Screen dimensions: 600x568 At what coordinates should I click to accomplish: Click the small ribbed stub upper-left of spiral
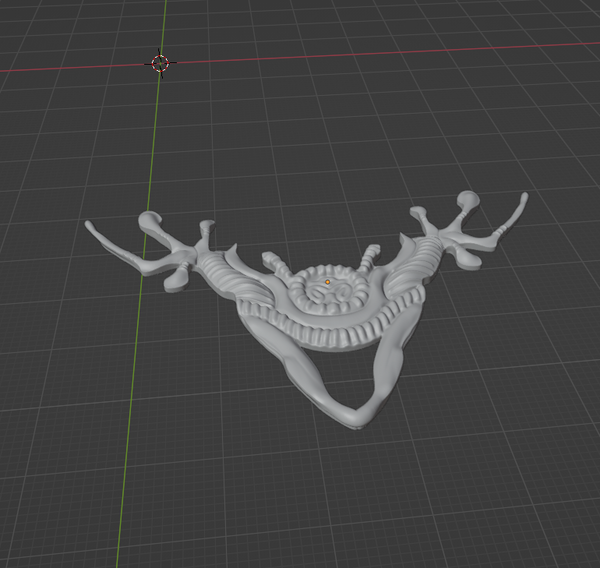click(x=273, y=263)
